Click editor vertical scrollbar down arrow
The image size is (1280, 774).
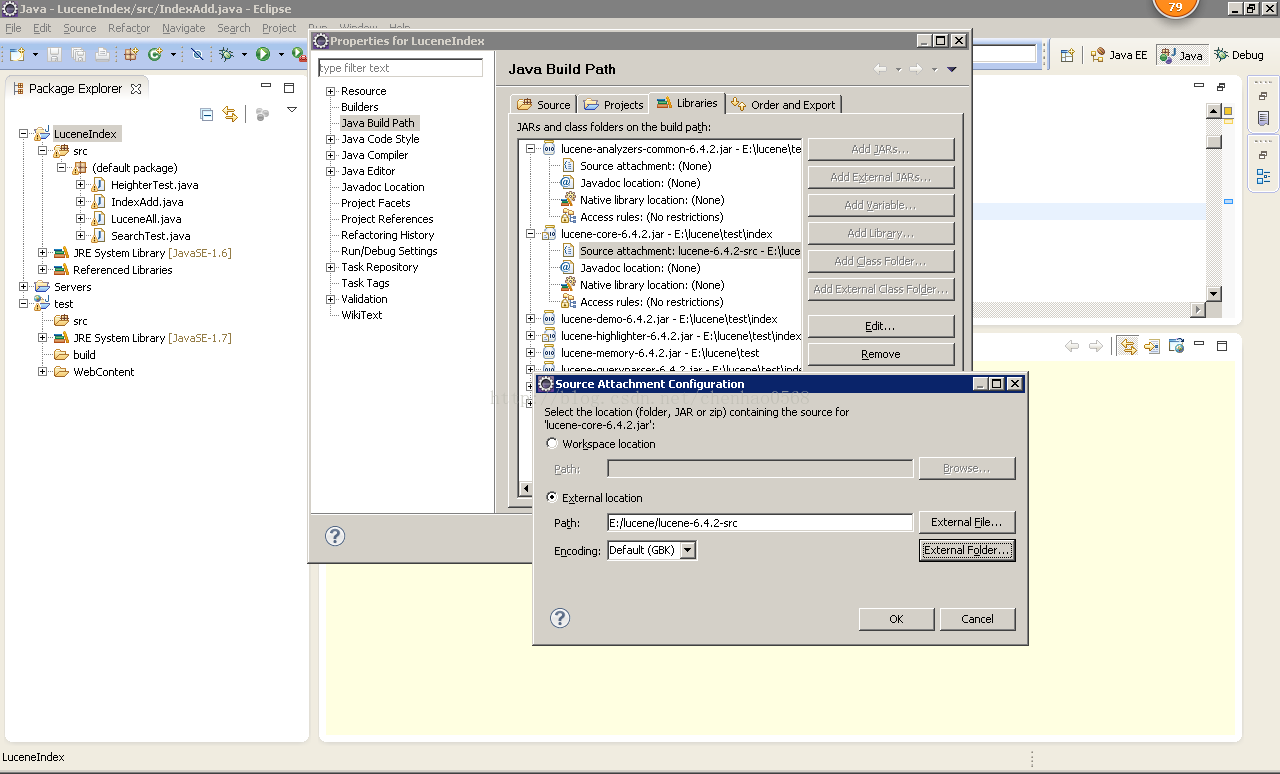coord(1214,294)
